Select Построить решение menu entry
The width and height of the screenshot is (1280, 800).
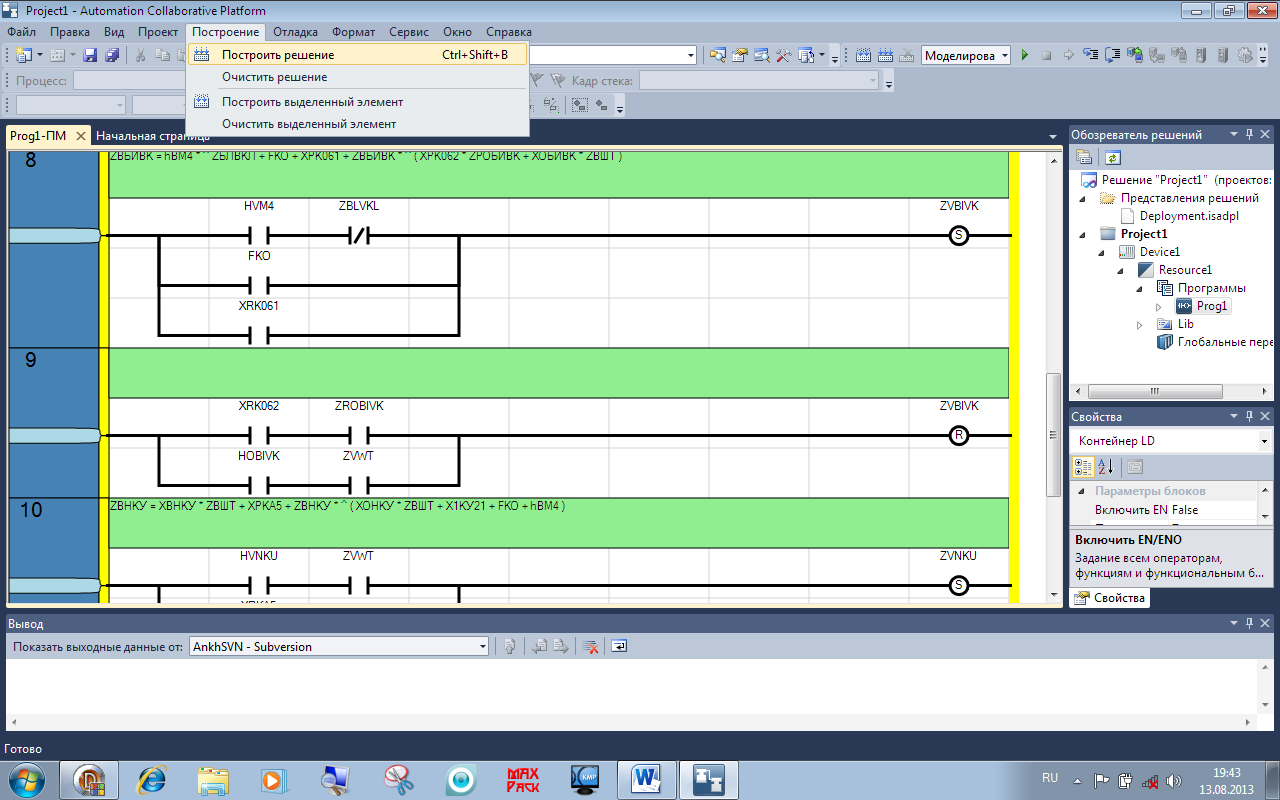[x=357, y=55]
